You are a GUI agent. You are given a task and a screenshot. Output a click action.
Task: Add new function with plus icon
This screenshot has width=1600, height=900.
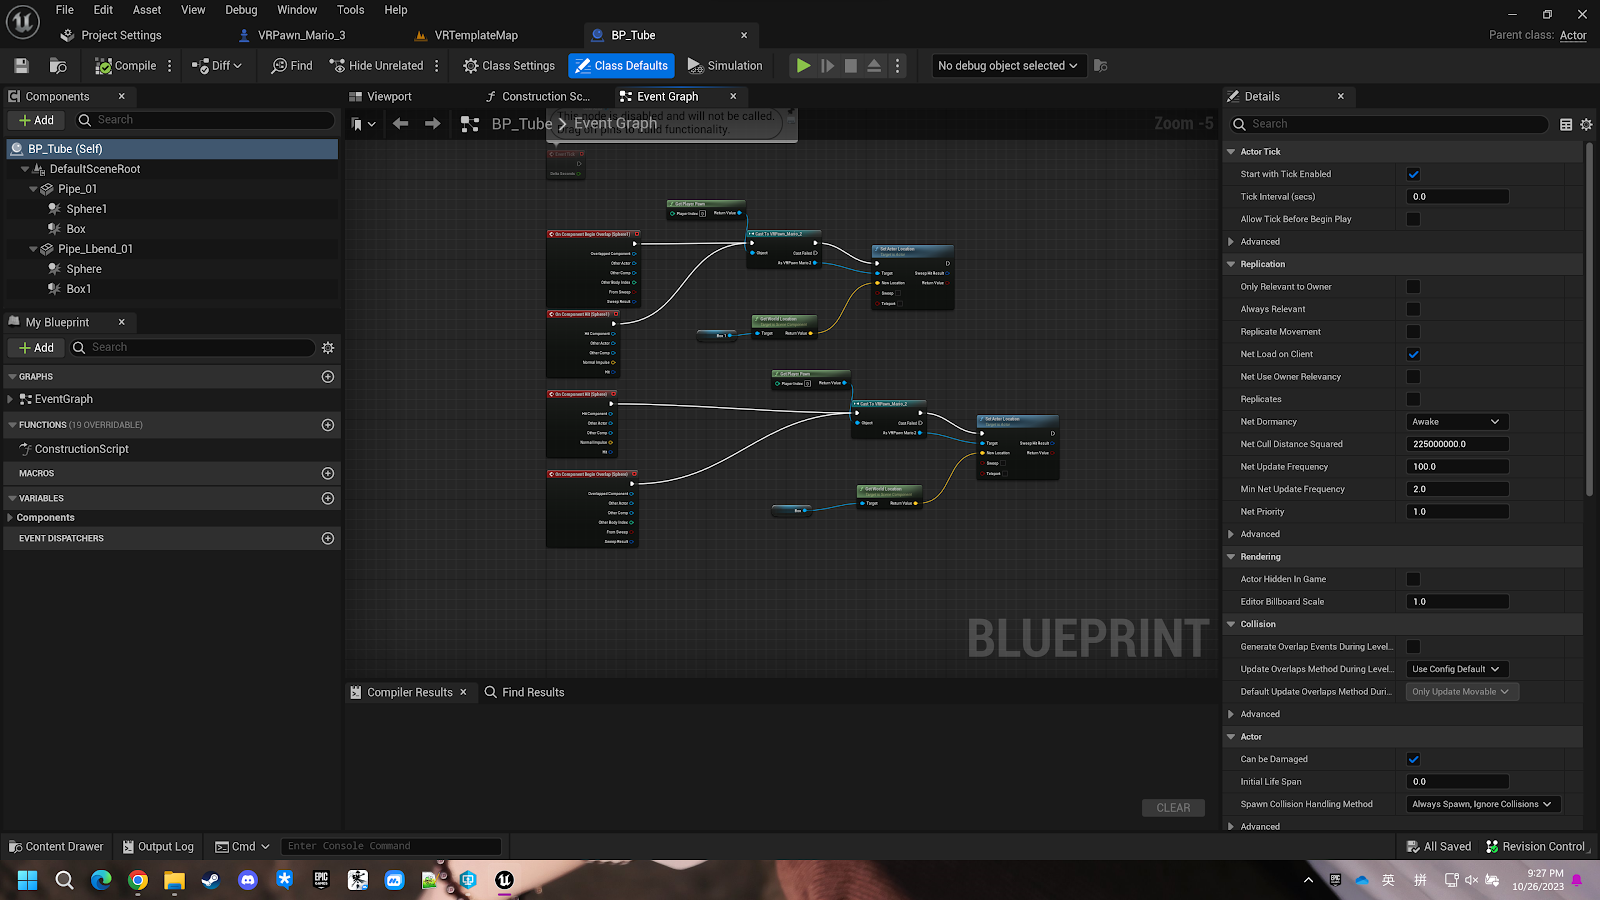(x=328, y=425)
